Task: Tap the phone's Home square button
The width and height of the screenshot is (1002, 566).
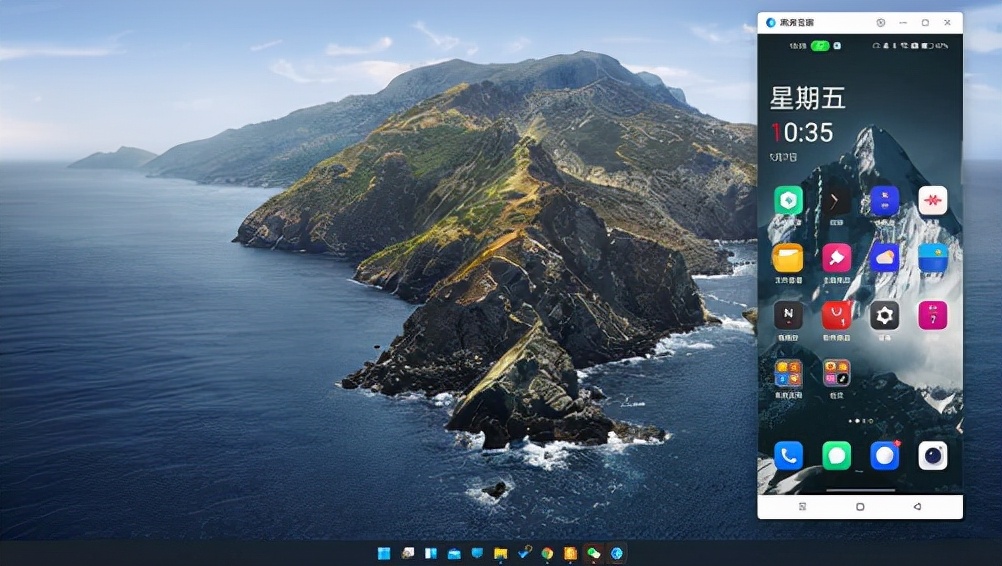Action: click(860, 507)
